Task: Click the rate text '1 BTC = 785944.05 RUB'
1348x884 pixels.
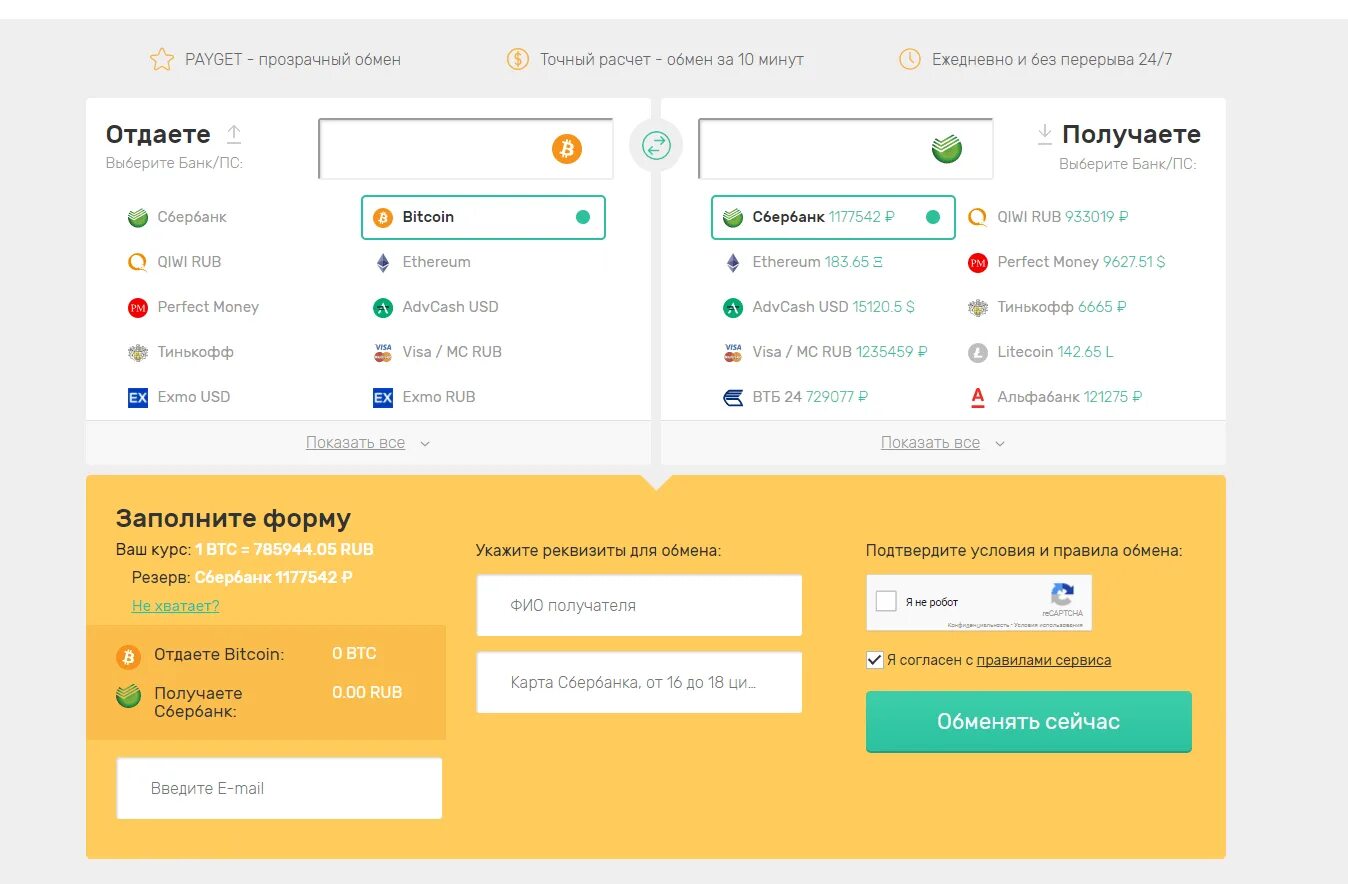Action: [x=284, y=549]
